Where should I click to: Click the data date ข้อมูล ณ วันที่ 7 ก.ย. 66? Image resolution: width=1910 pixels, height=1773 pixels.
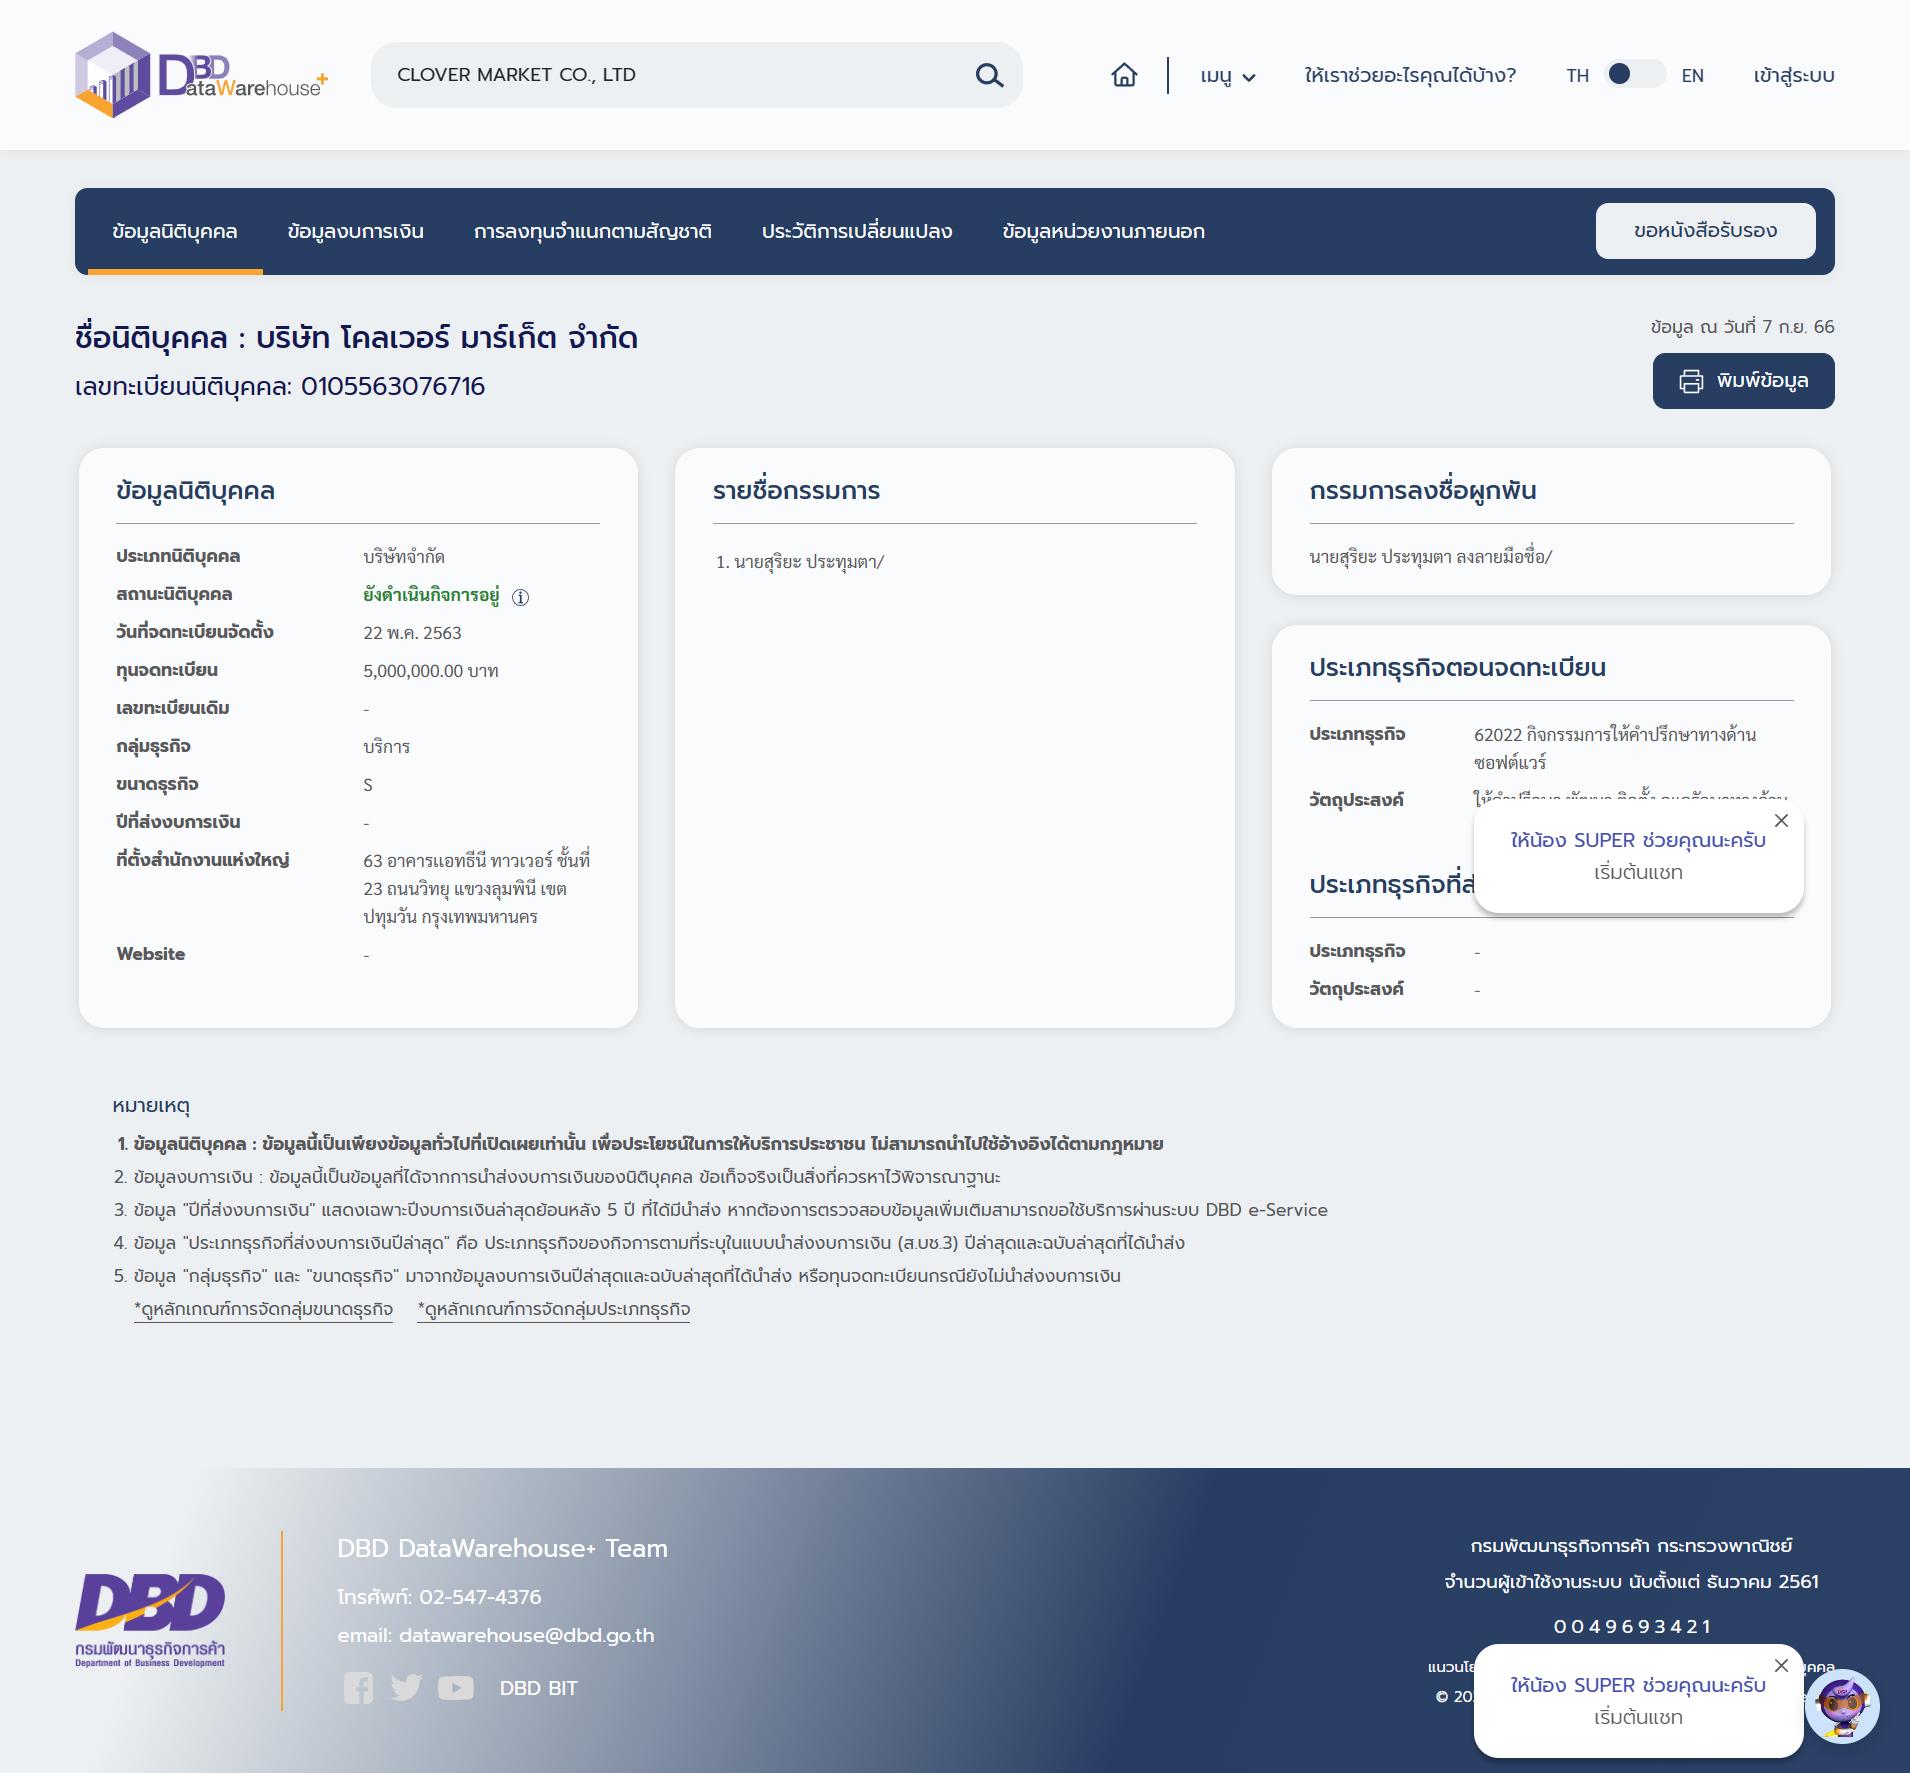click(1742, 327)
